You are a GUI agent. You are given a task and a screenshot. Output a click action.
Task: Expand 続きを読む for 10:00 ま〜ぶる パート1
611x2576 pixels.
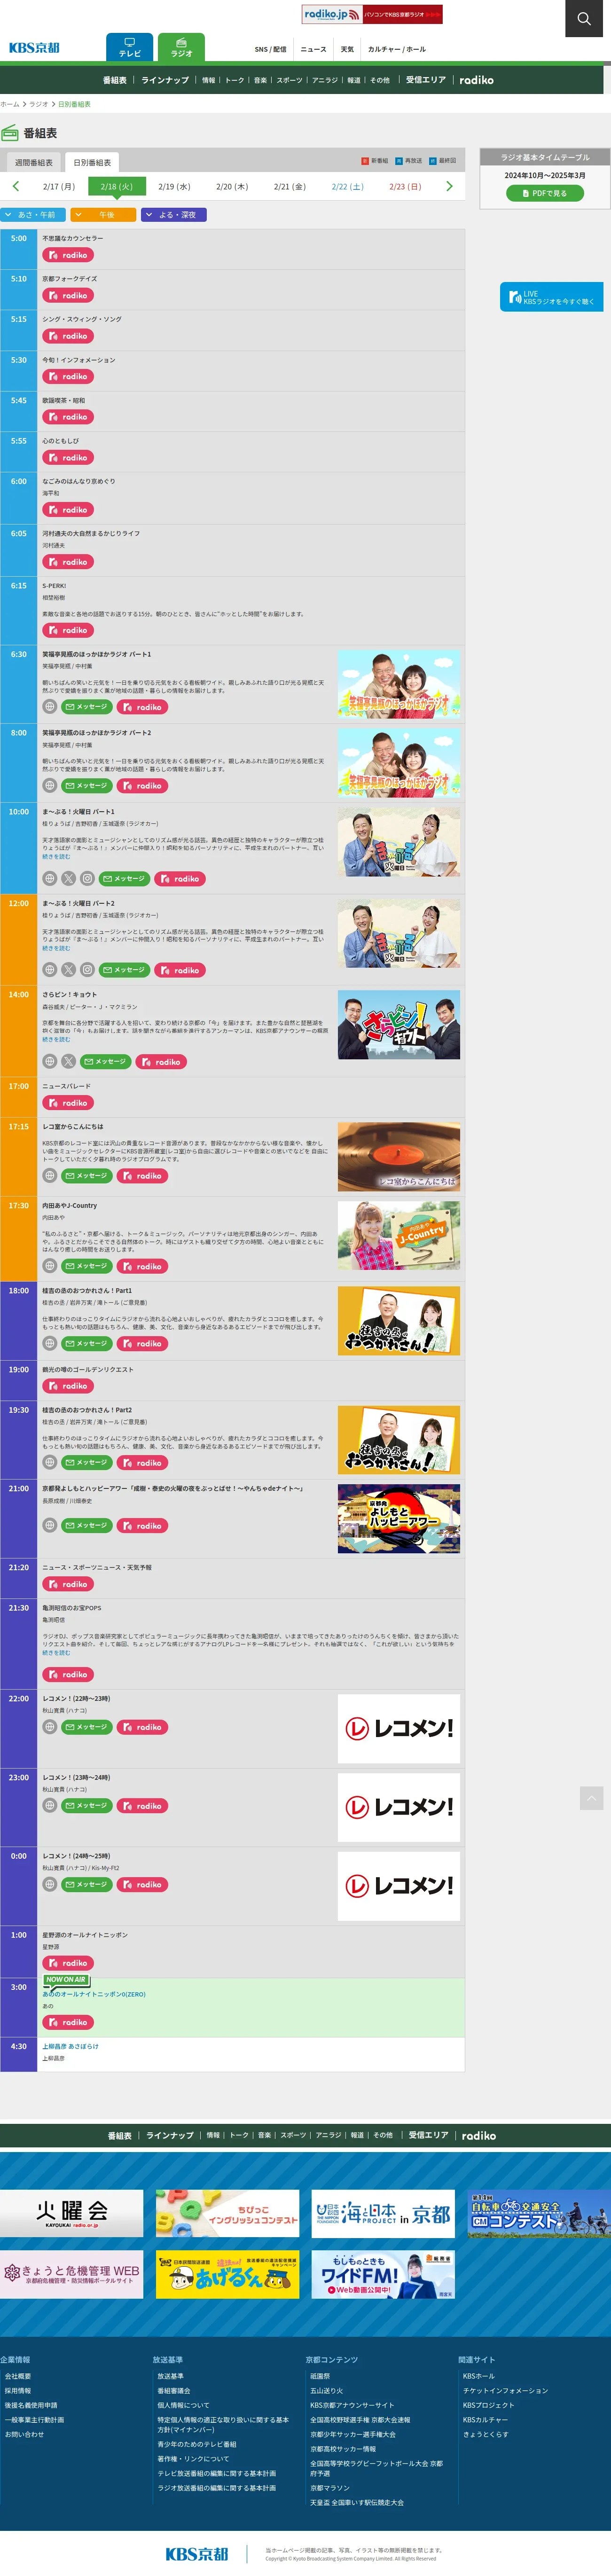pyautogui.click(x=56, y=856)
